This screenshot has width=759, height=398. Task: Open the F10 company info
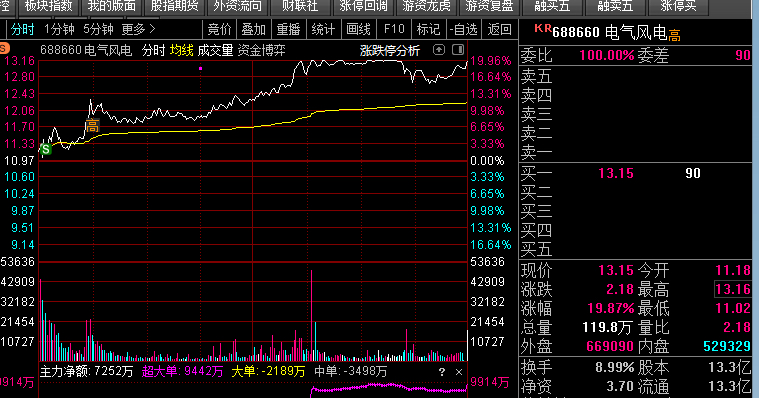(394, 30)
